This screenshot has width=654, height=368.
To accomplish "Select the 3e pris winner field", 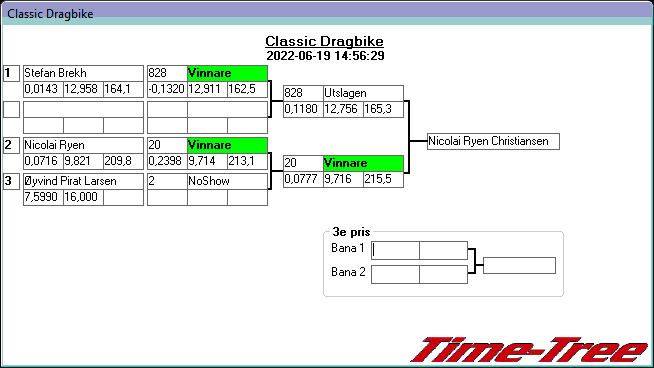I will (519, 265).
